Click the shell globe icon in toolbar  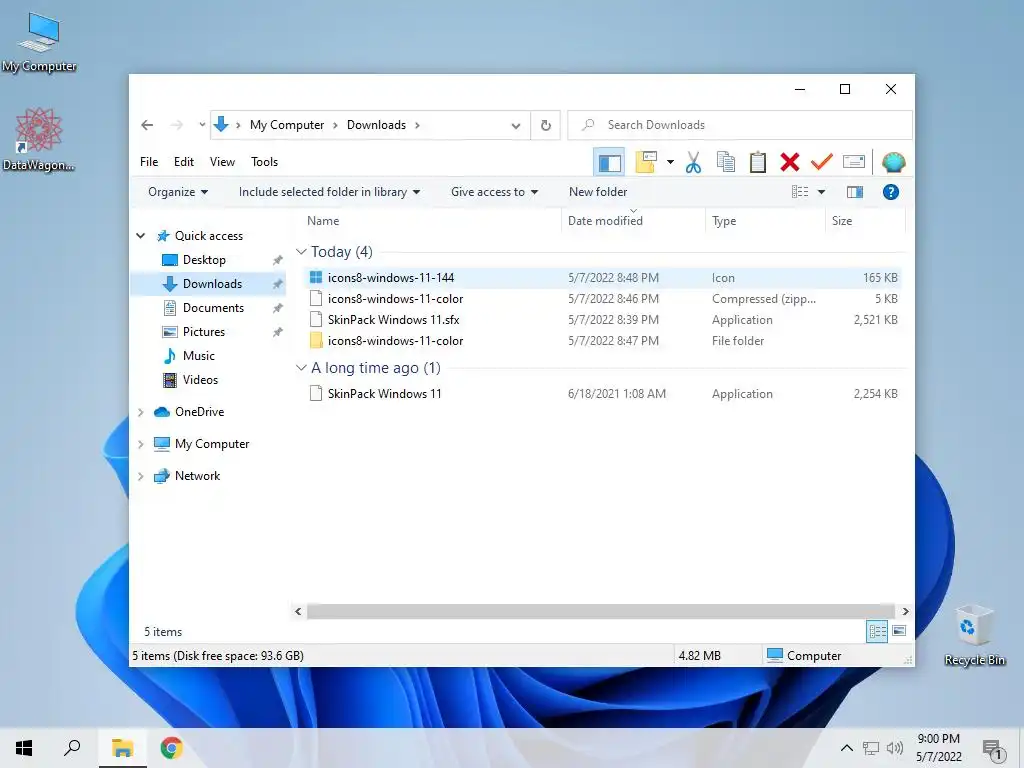(x=893, y=162)
